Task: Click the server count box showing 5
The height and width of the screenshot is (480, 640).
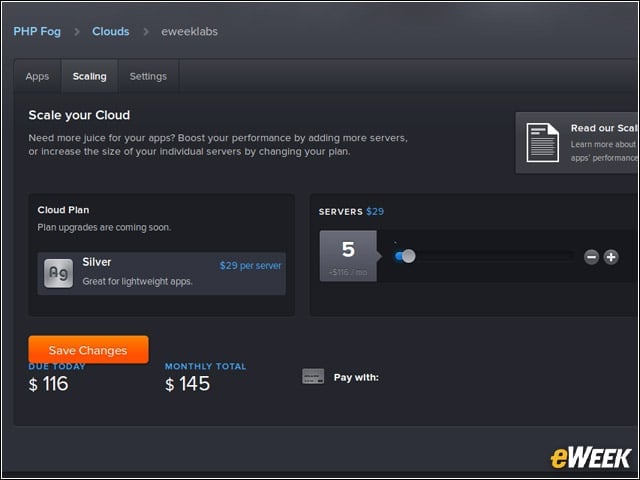Action: pyautogui.click(x=348, y=256)
